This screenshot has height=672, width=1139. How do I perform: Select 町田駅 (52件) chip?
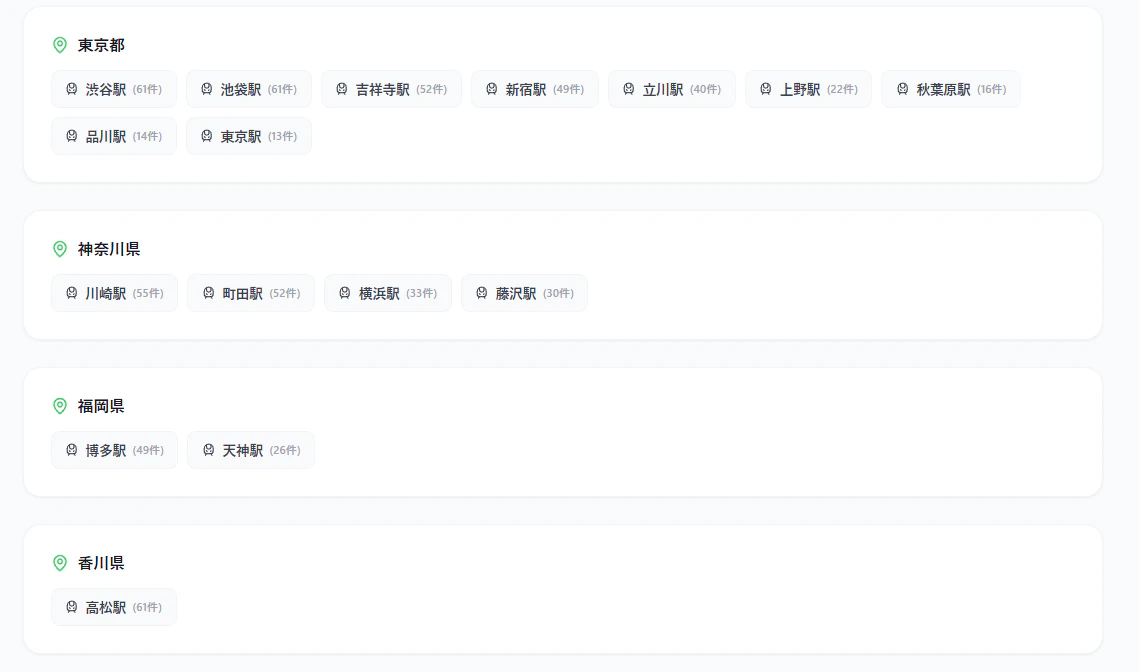pyautogui.click(x=251, y=293)
